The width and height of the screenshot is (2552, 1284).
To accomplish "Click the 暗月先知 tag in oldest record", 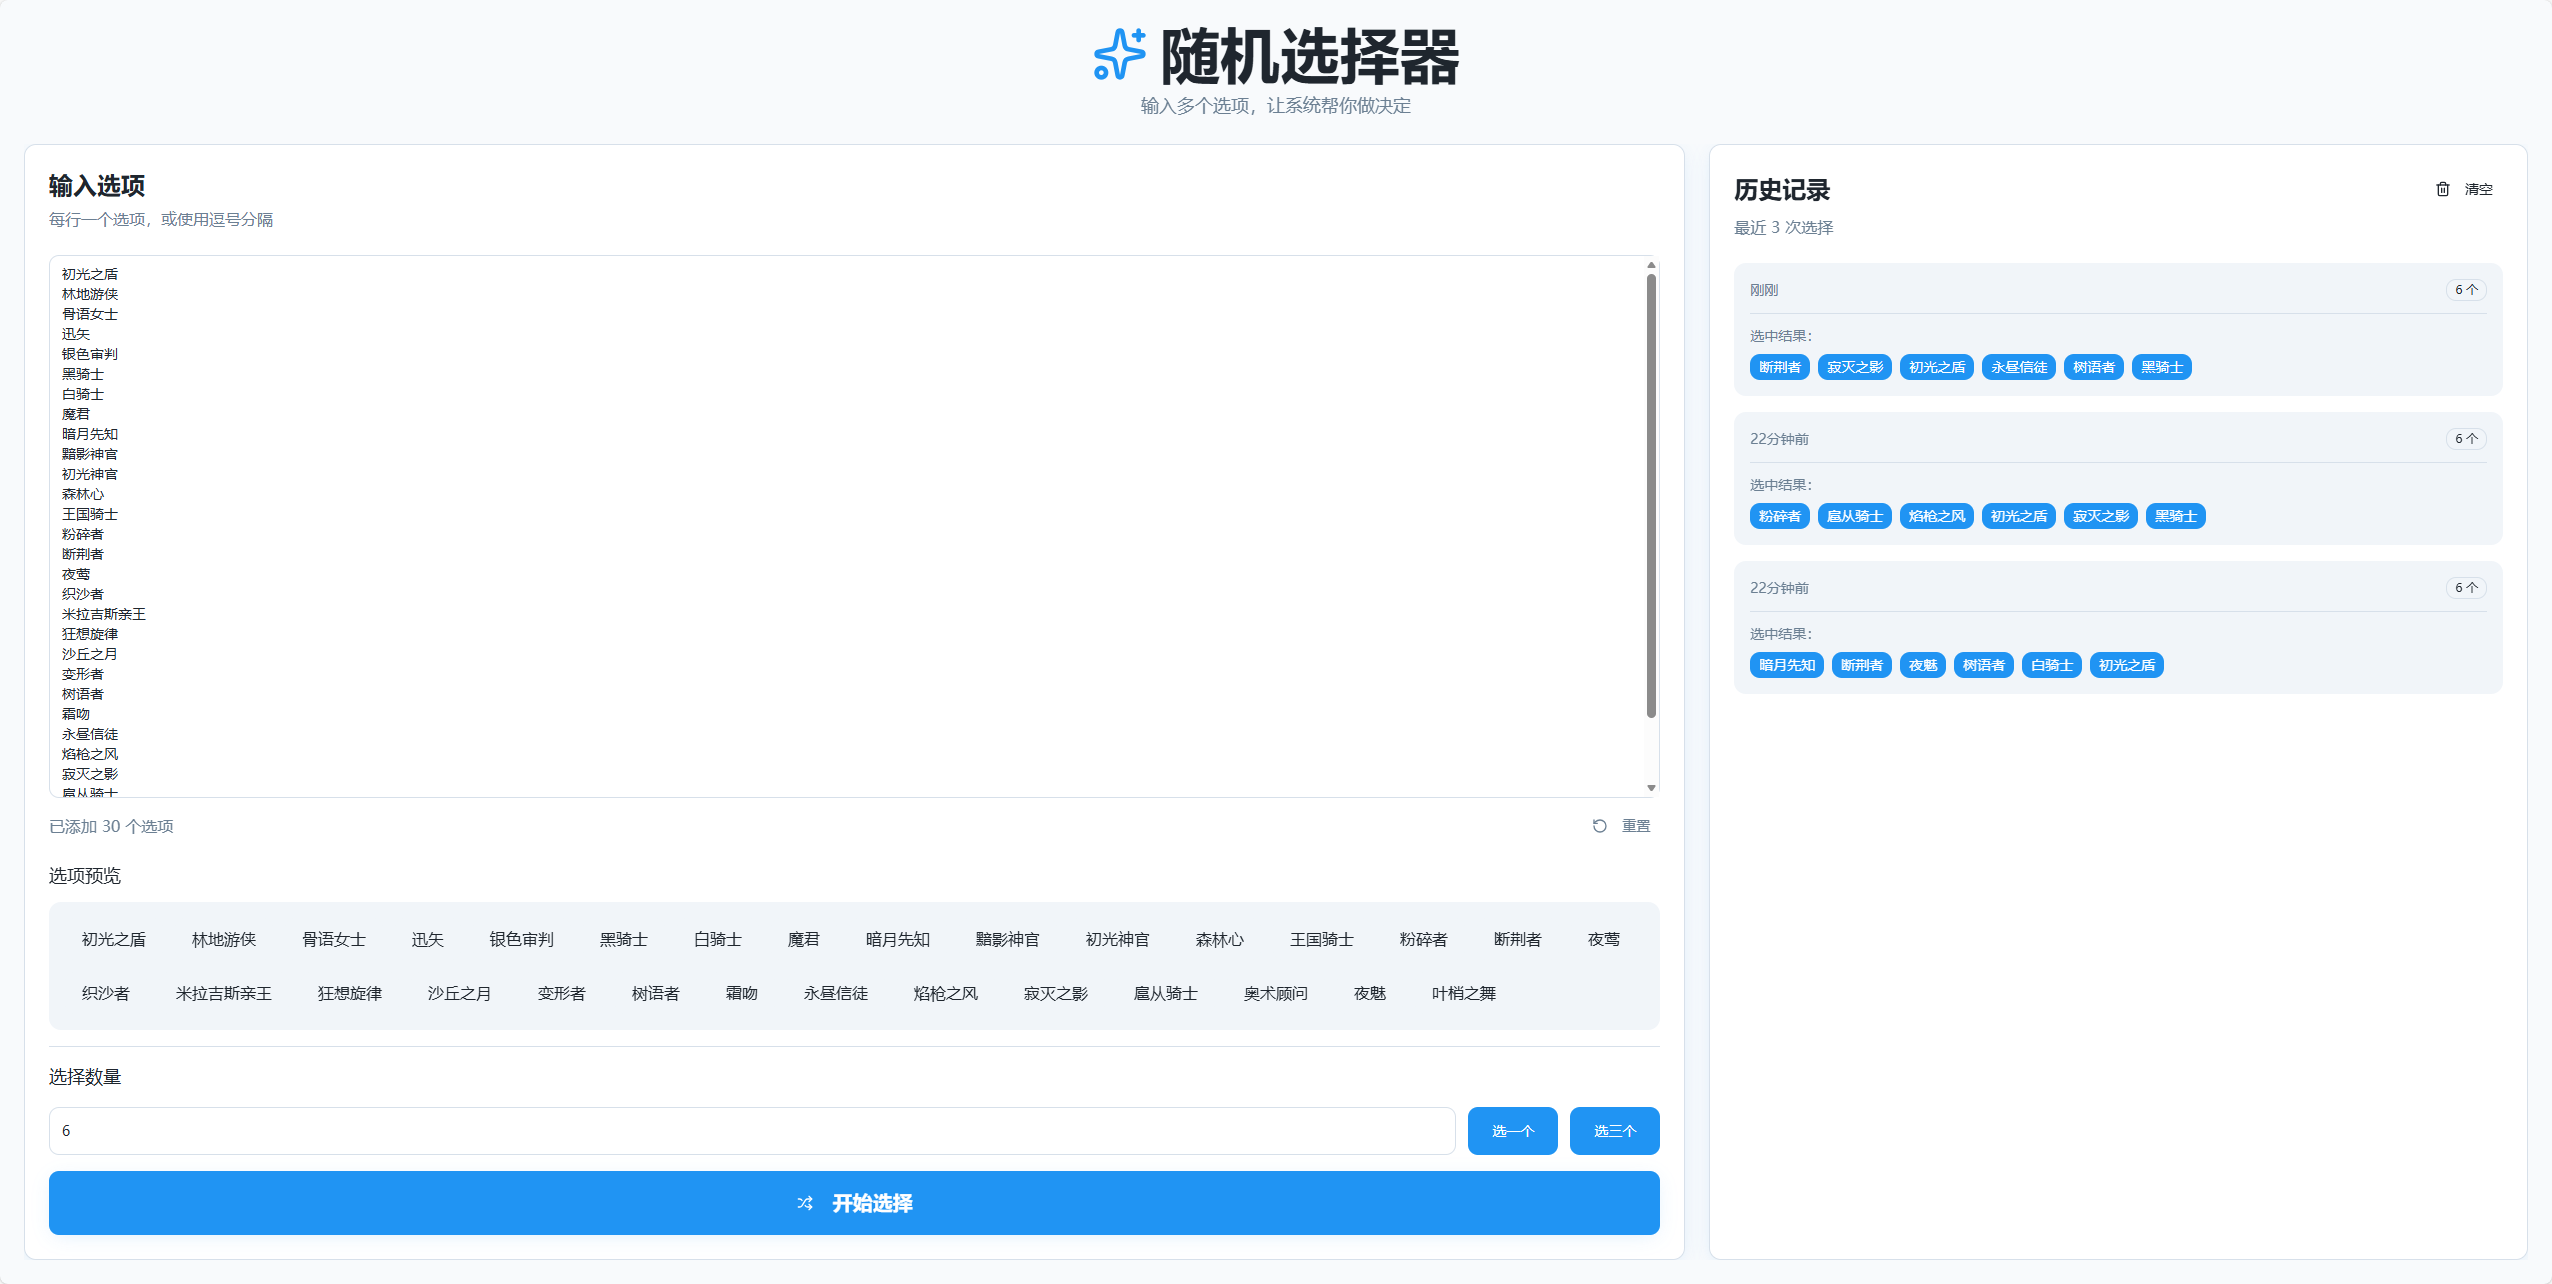I will tap(1786, 665).
